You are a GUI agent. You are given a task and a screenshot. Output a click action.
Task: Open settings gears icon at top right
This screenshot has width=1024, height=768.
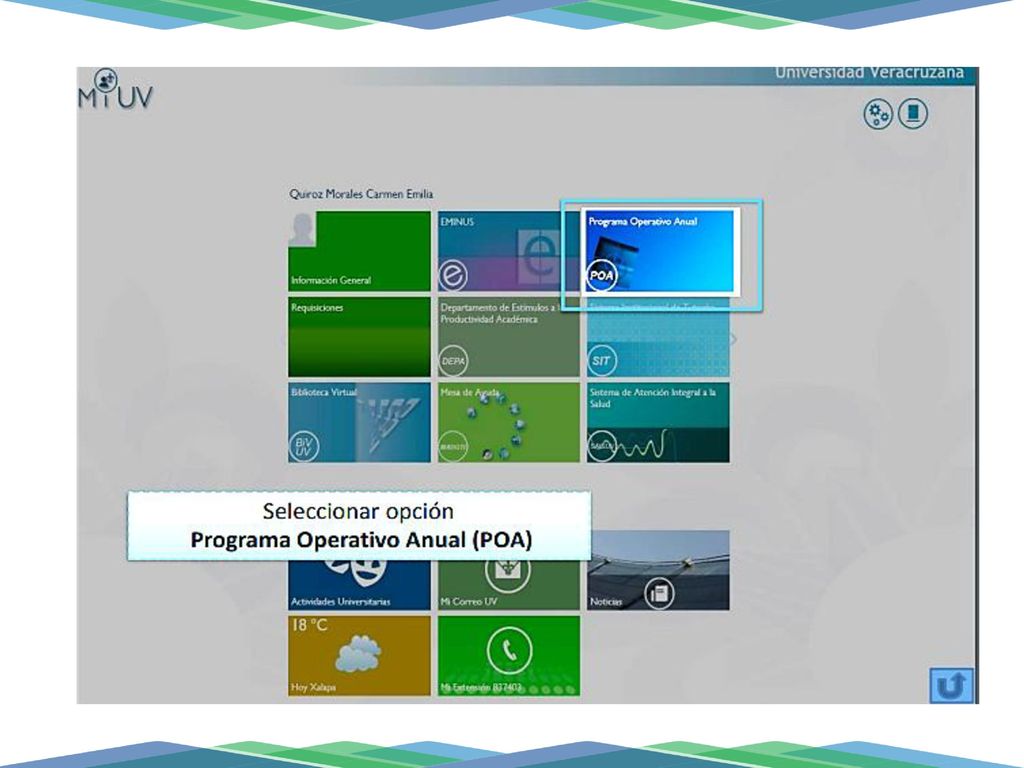[x=878, y=114]
